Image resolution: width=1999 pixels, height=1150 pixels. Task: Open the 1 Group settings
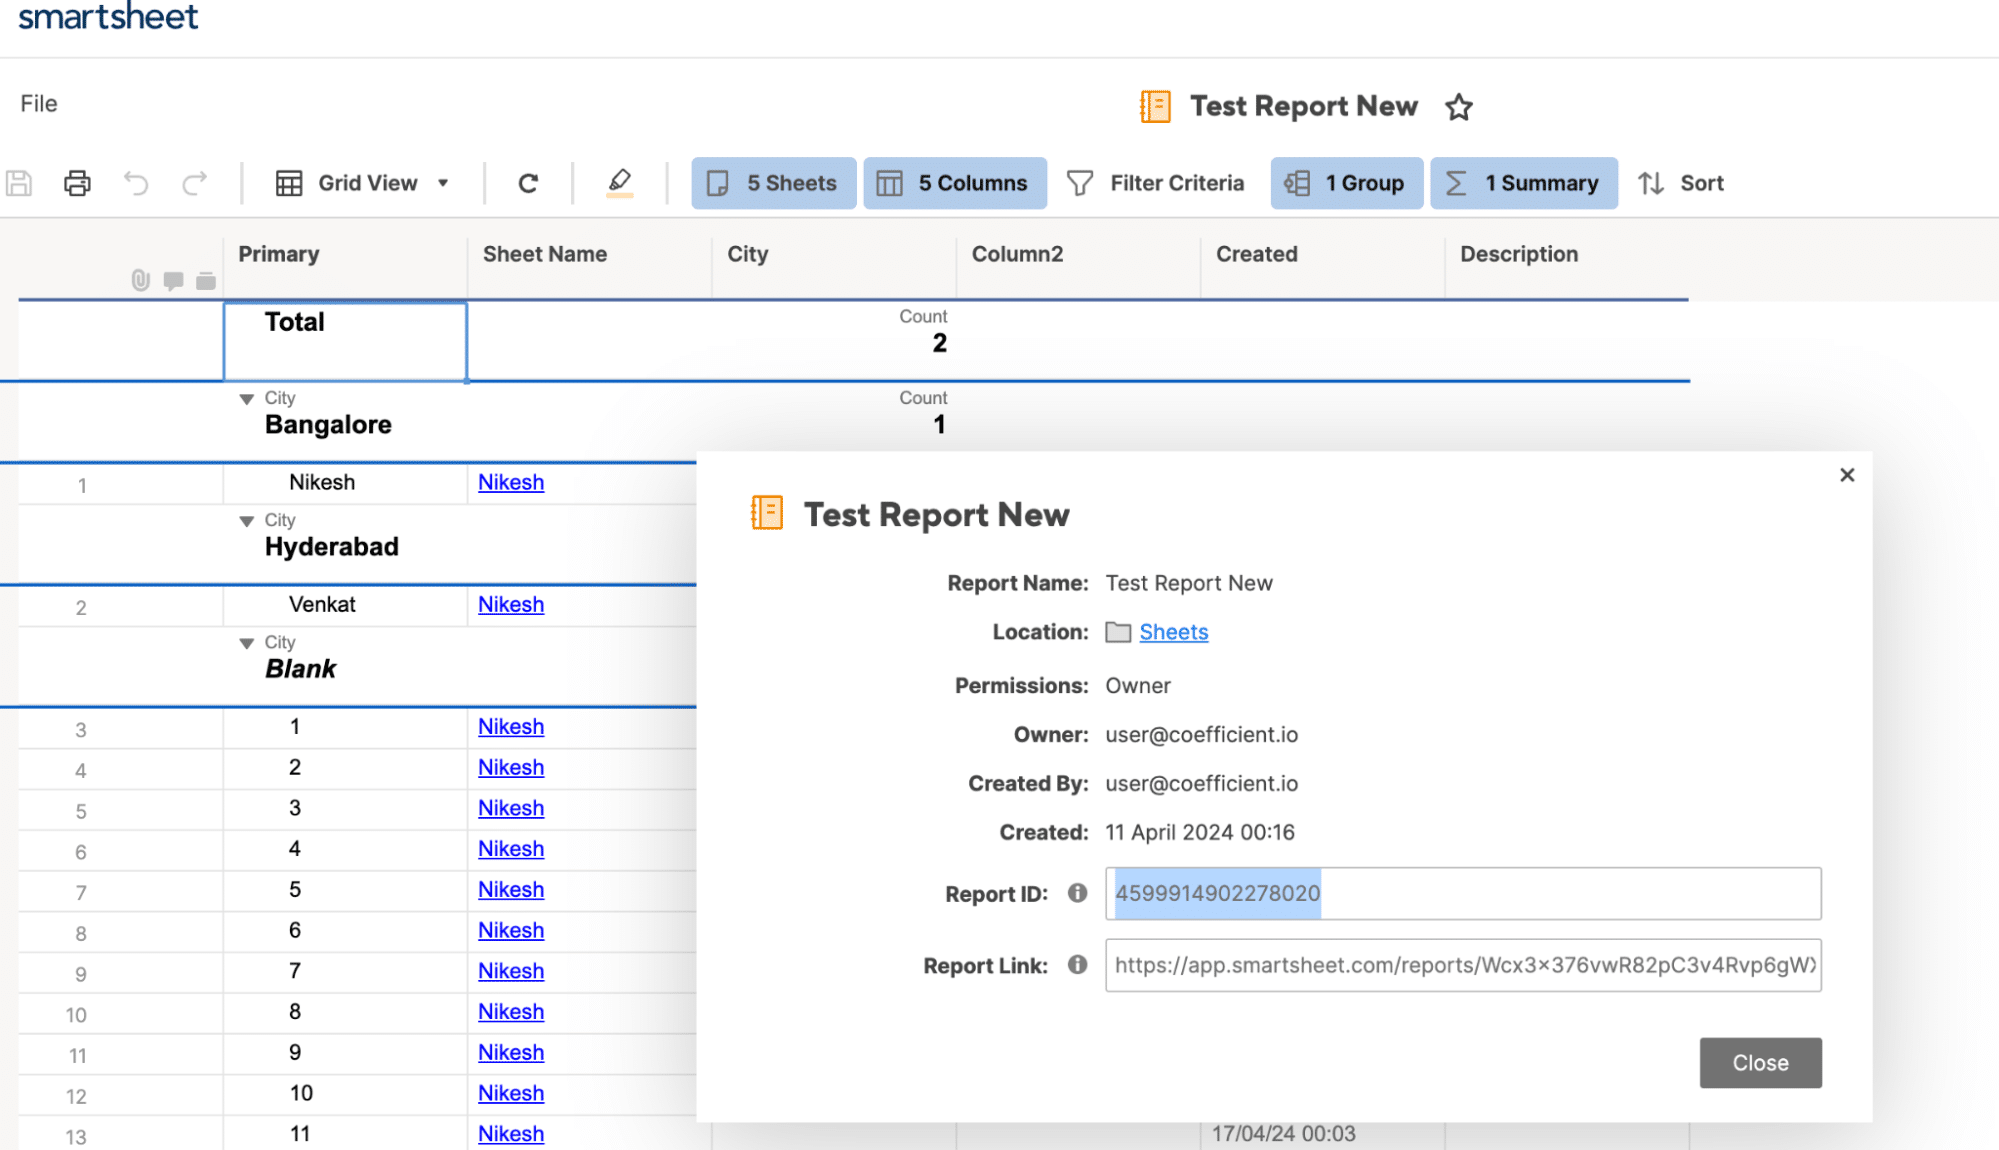tap(1347, 183)
